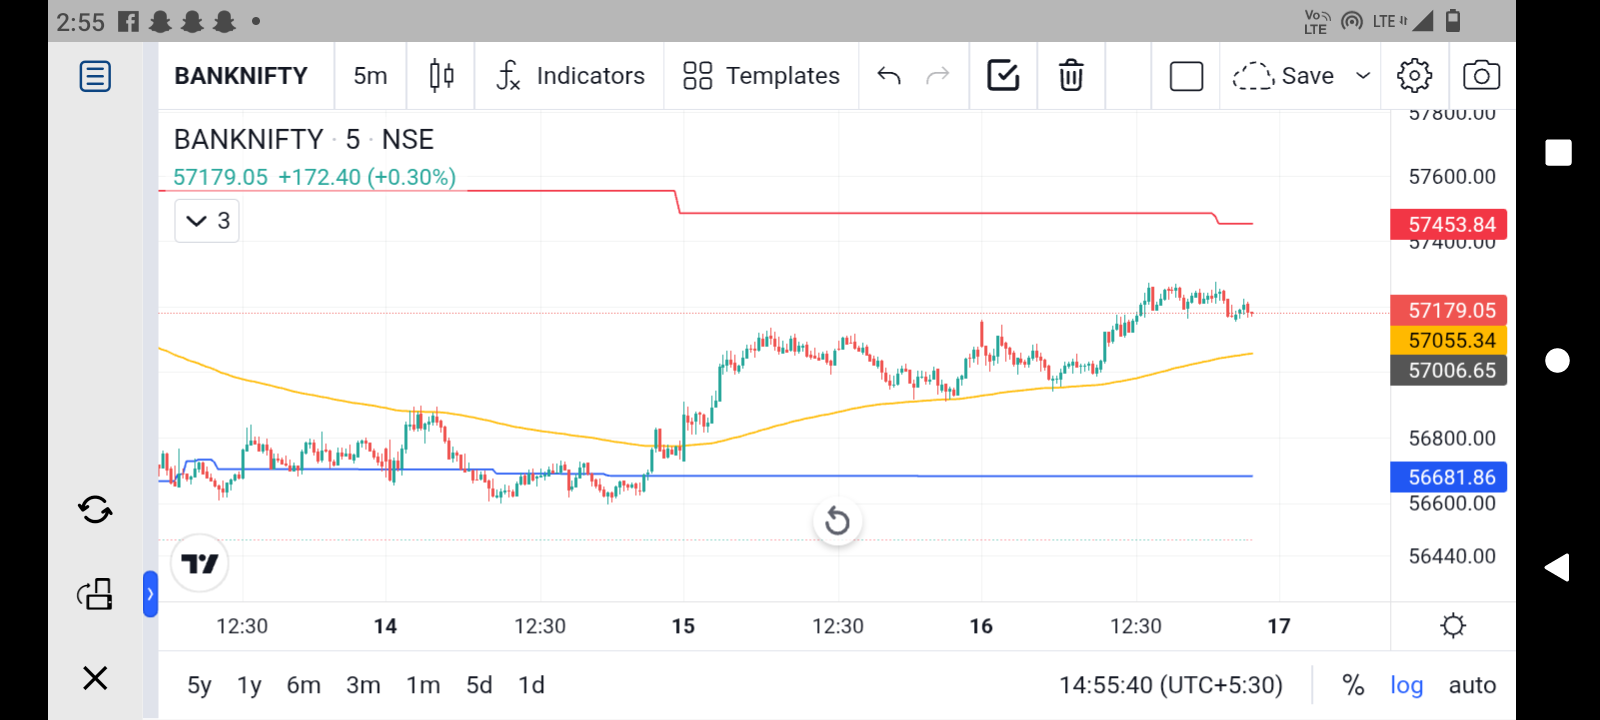The height and width of the screenshot is (720, 1600).
Task: Open the Indicators dialog
Action: (571, 76)
